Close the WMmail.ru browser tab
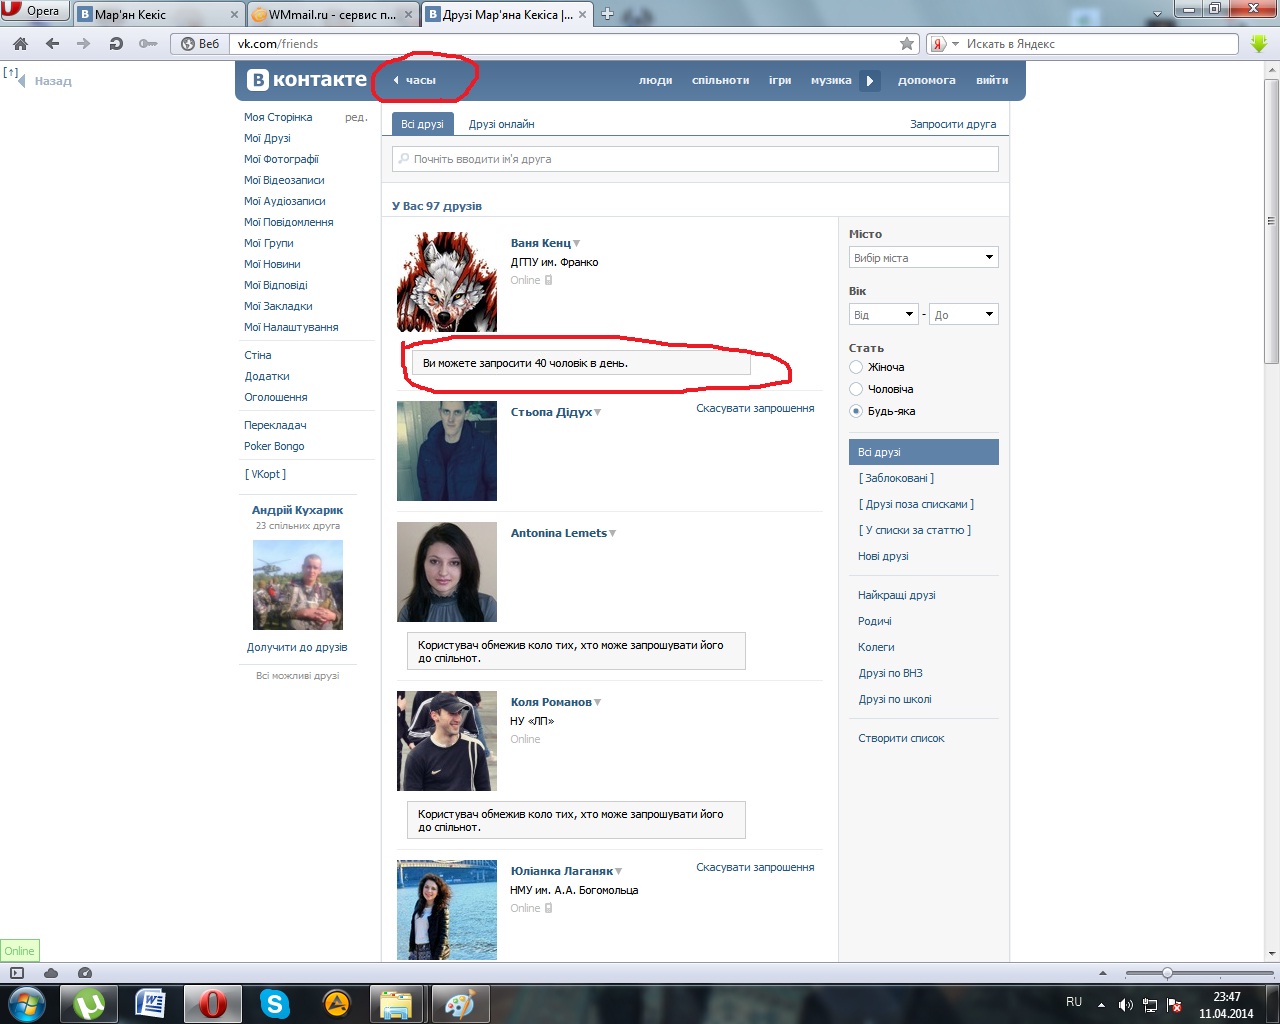Viewport: 1280px width, 1024px height. (x=410, y=15)
